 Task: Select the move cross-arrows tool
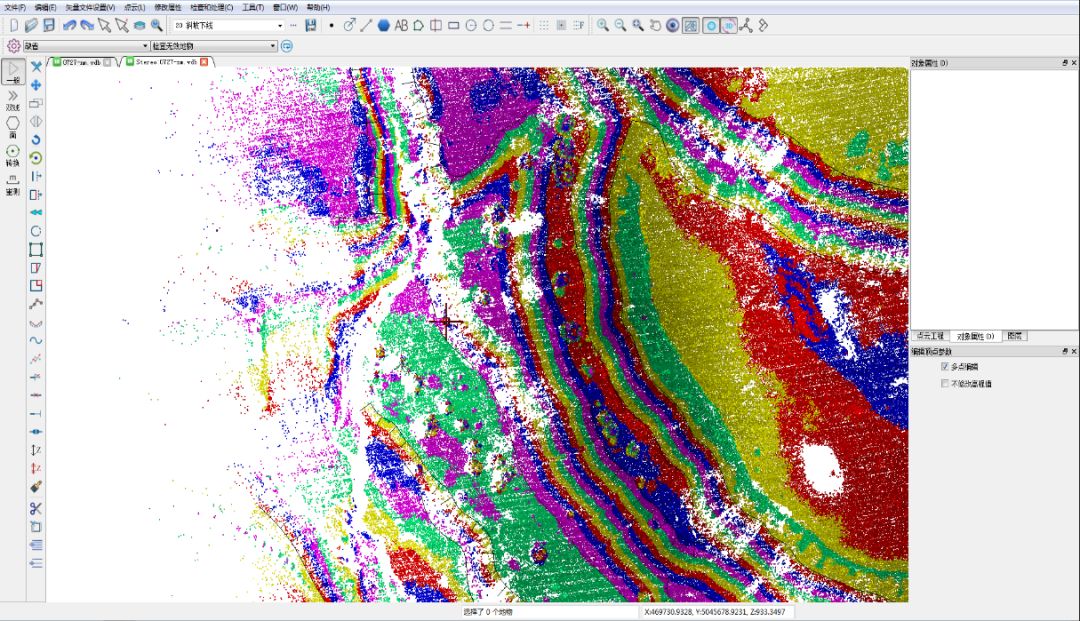point(36,85)
